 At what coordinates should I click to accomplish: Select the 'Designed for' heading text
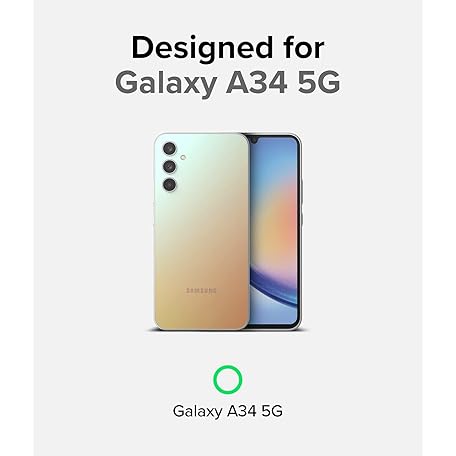(x=228, y=49)
